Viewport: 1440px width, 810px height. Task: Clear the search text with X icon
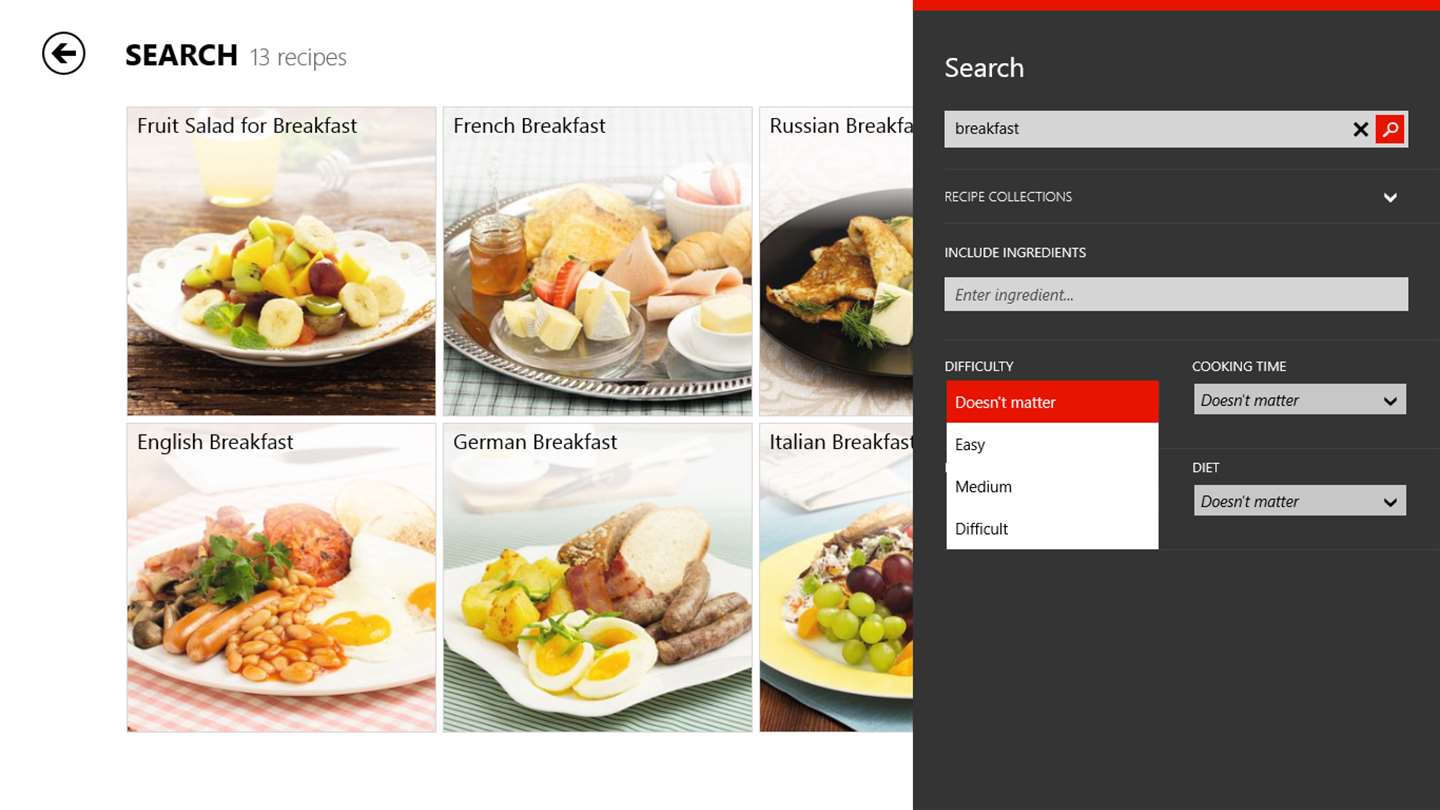click(1360, 129)
